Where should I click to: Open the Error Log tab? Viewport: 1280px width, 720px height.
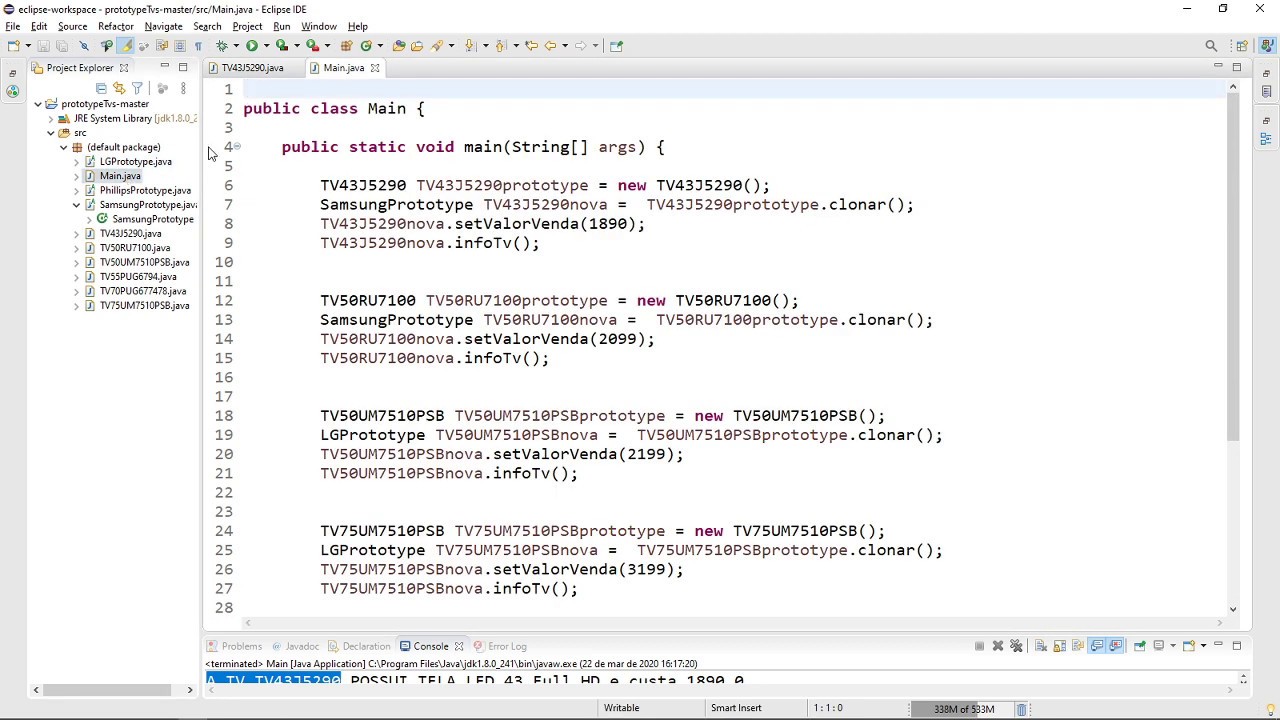click(500, 646)
